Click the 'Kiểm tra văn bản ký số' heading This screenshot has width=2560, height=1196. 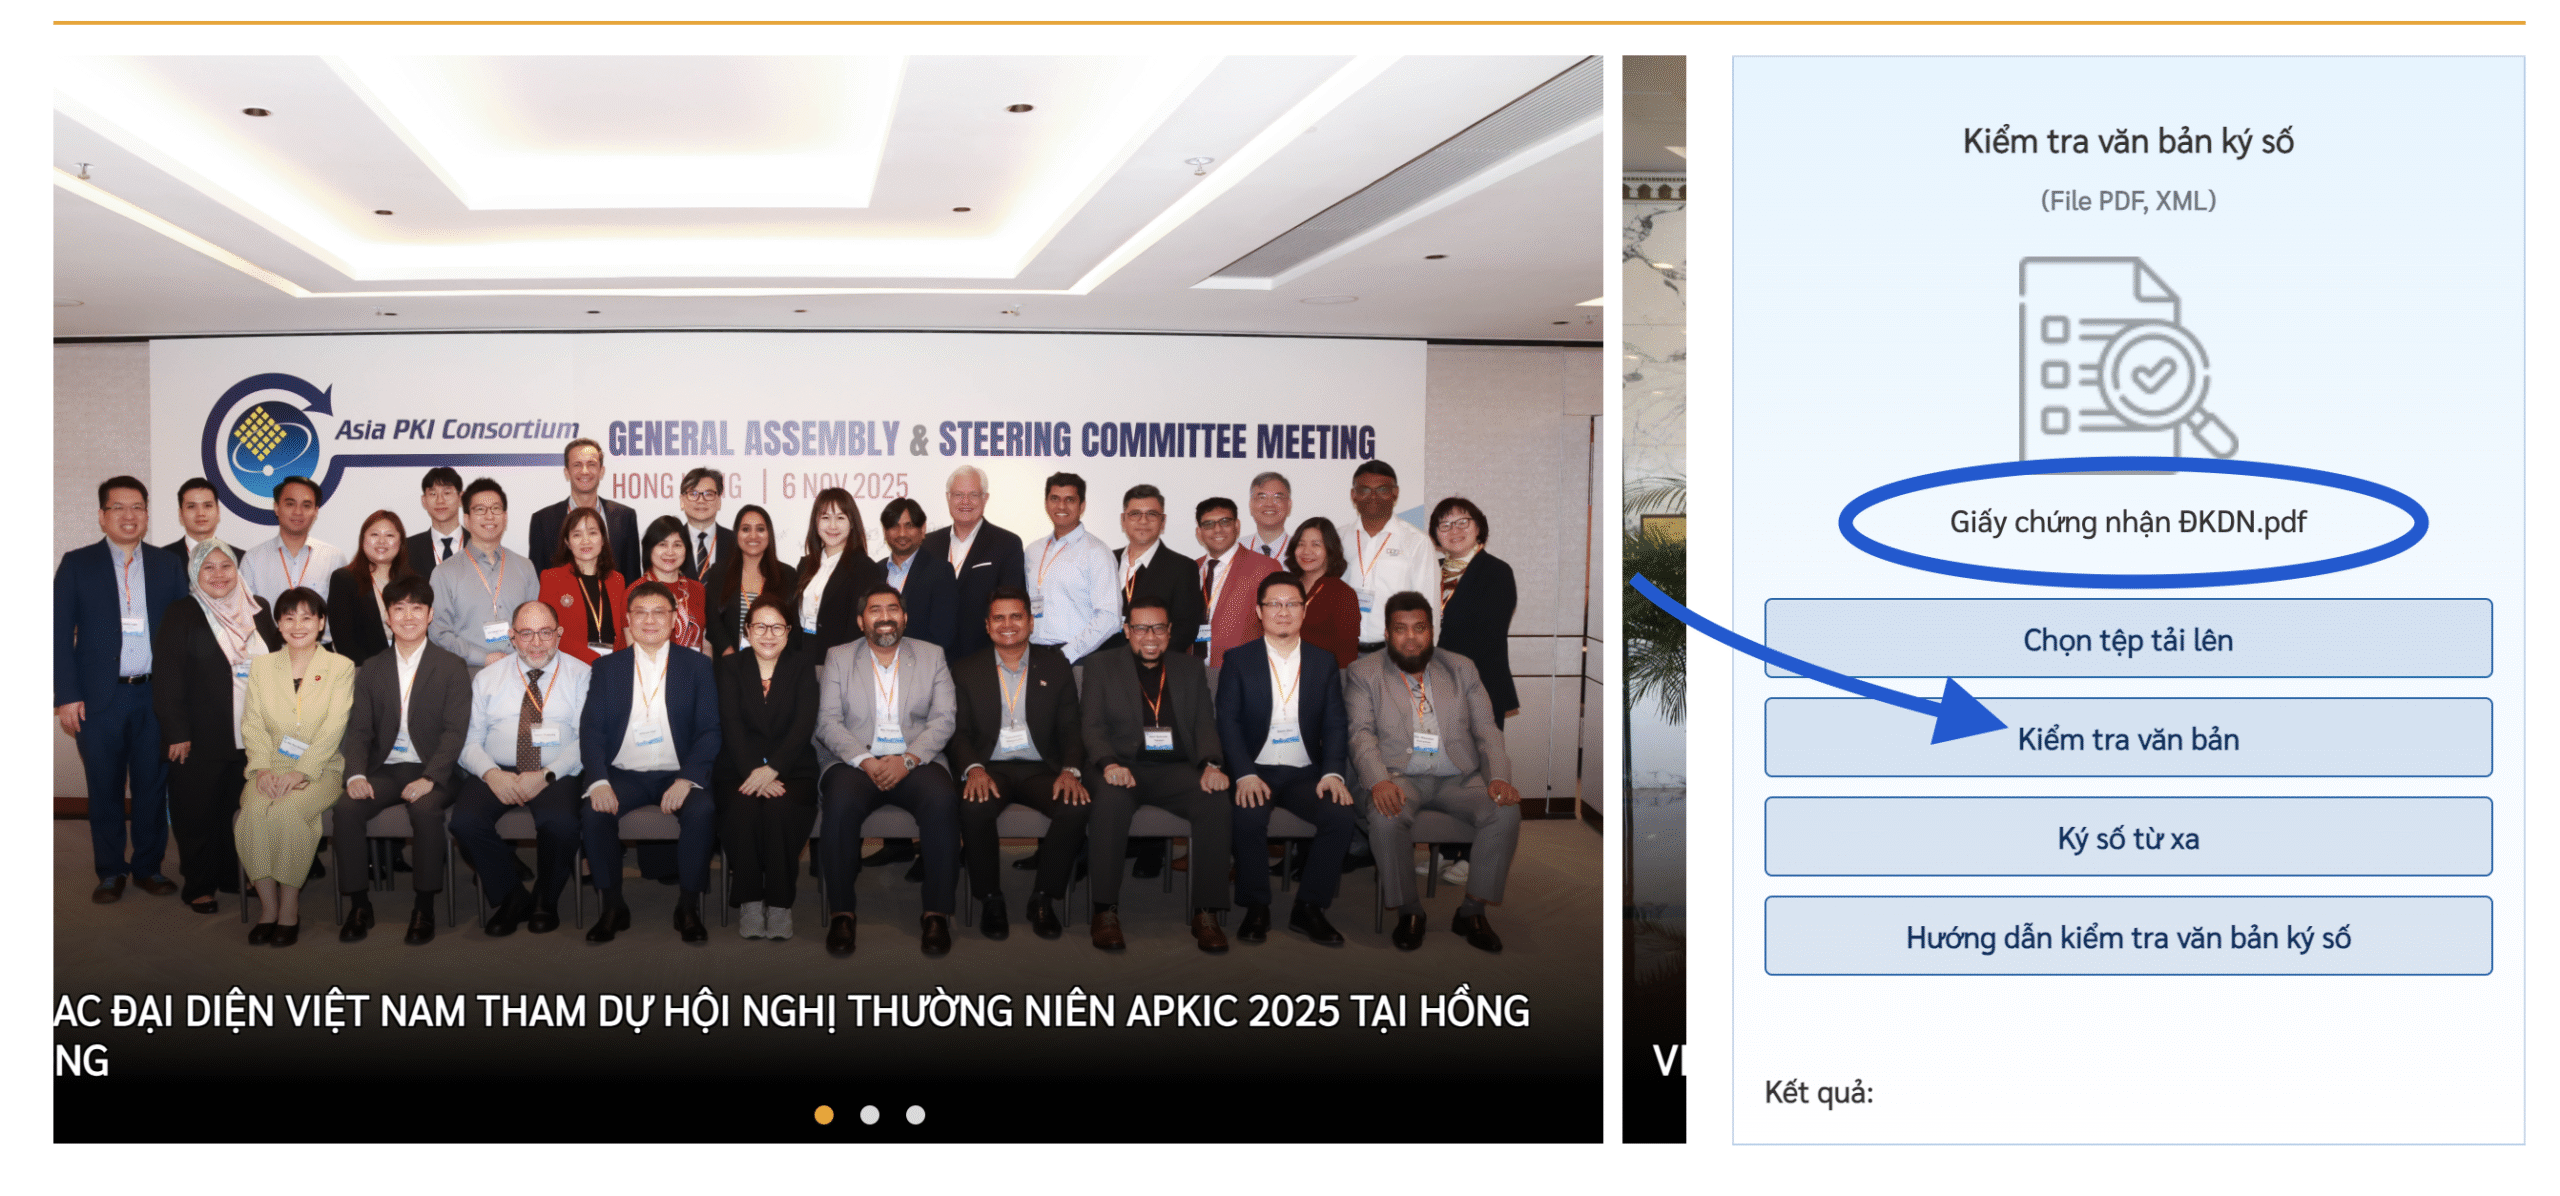pyautogui.click(x=2127, y=141)
